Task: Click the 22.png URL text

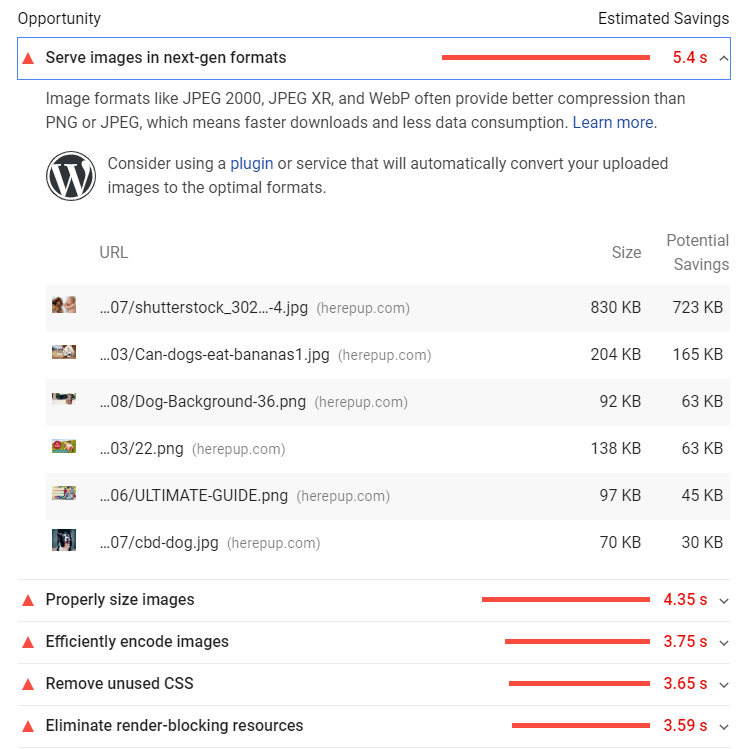Action: [x=141, y=448]
